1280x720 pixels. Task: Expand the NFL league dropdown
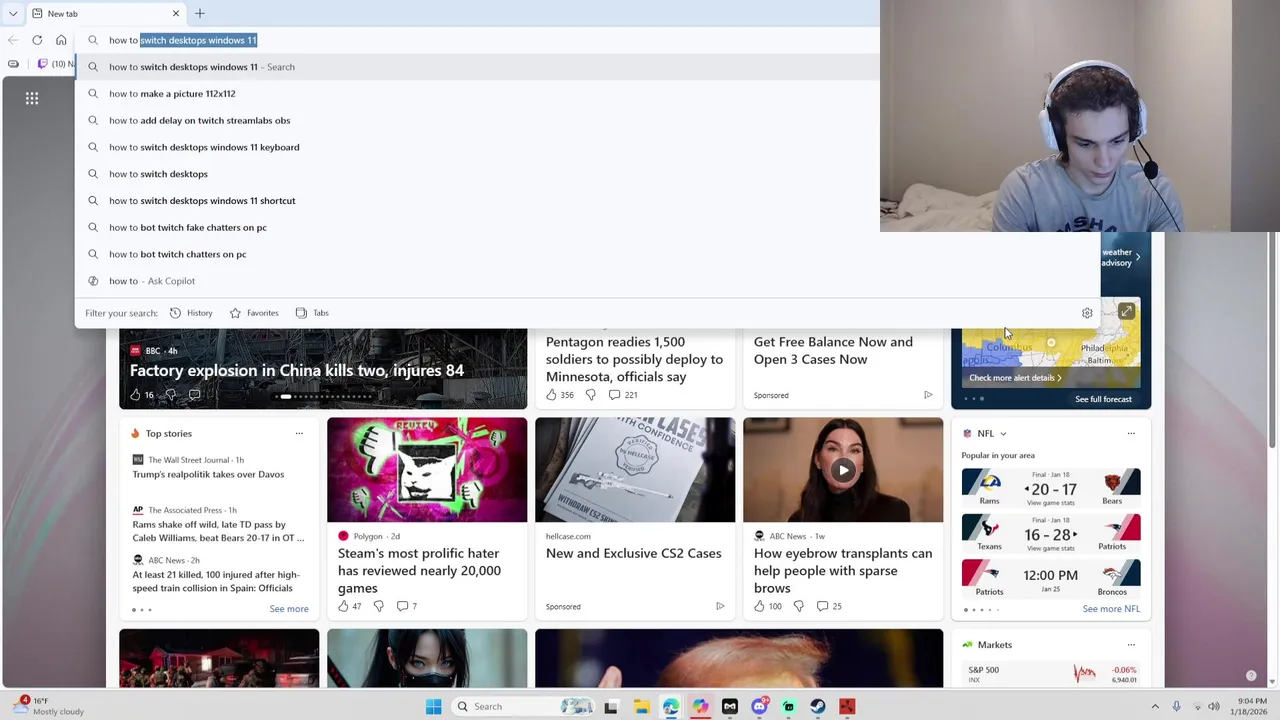1003,434
